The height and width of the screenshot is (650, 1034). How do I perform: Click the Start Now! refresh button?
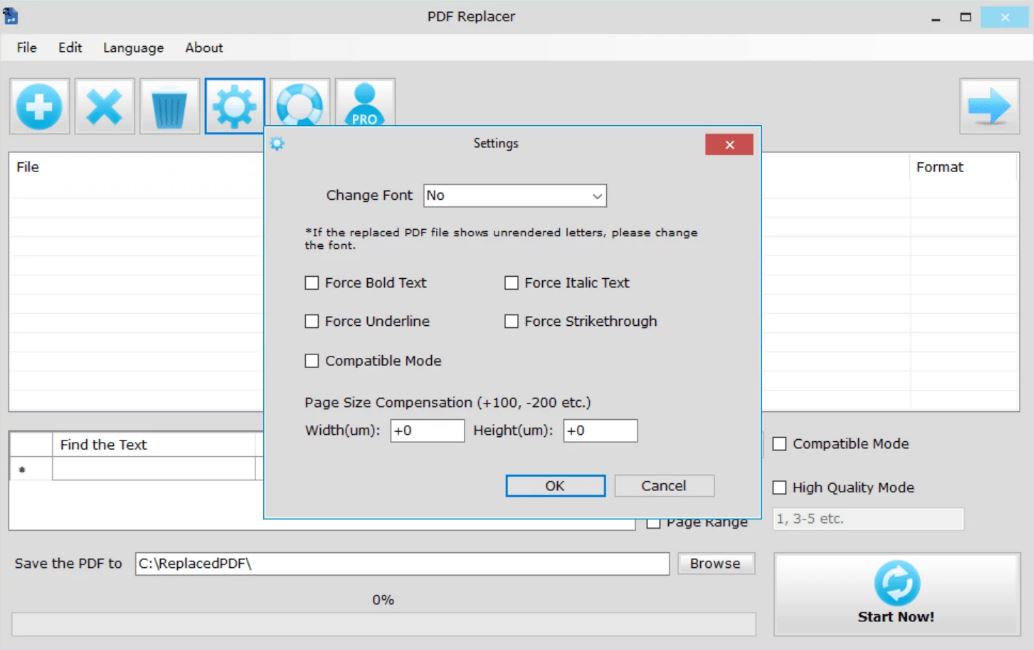coord(897,594)
